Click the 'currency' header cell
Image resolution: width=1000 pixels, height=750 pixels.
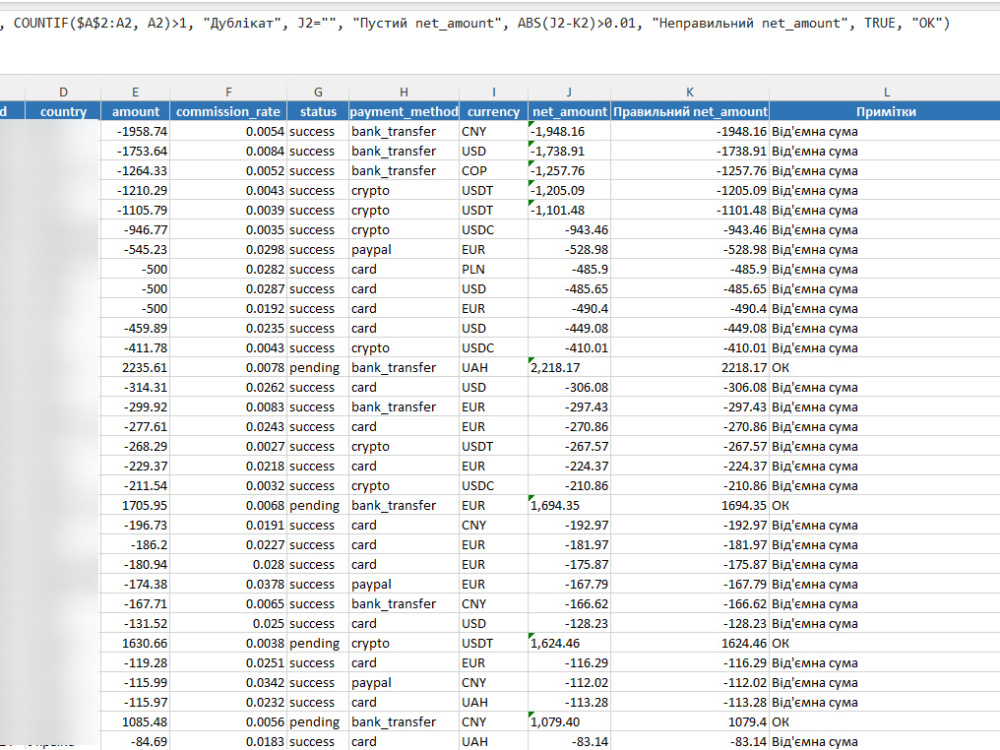point(494,112)
